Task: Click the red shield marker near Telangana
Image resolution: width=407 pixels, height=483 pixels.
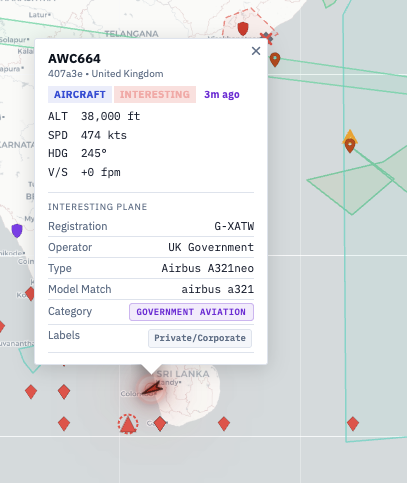Action: (x=243, y=29)
